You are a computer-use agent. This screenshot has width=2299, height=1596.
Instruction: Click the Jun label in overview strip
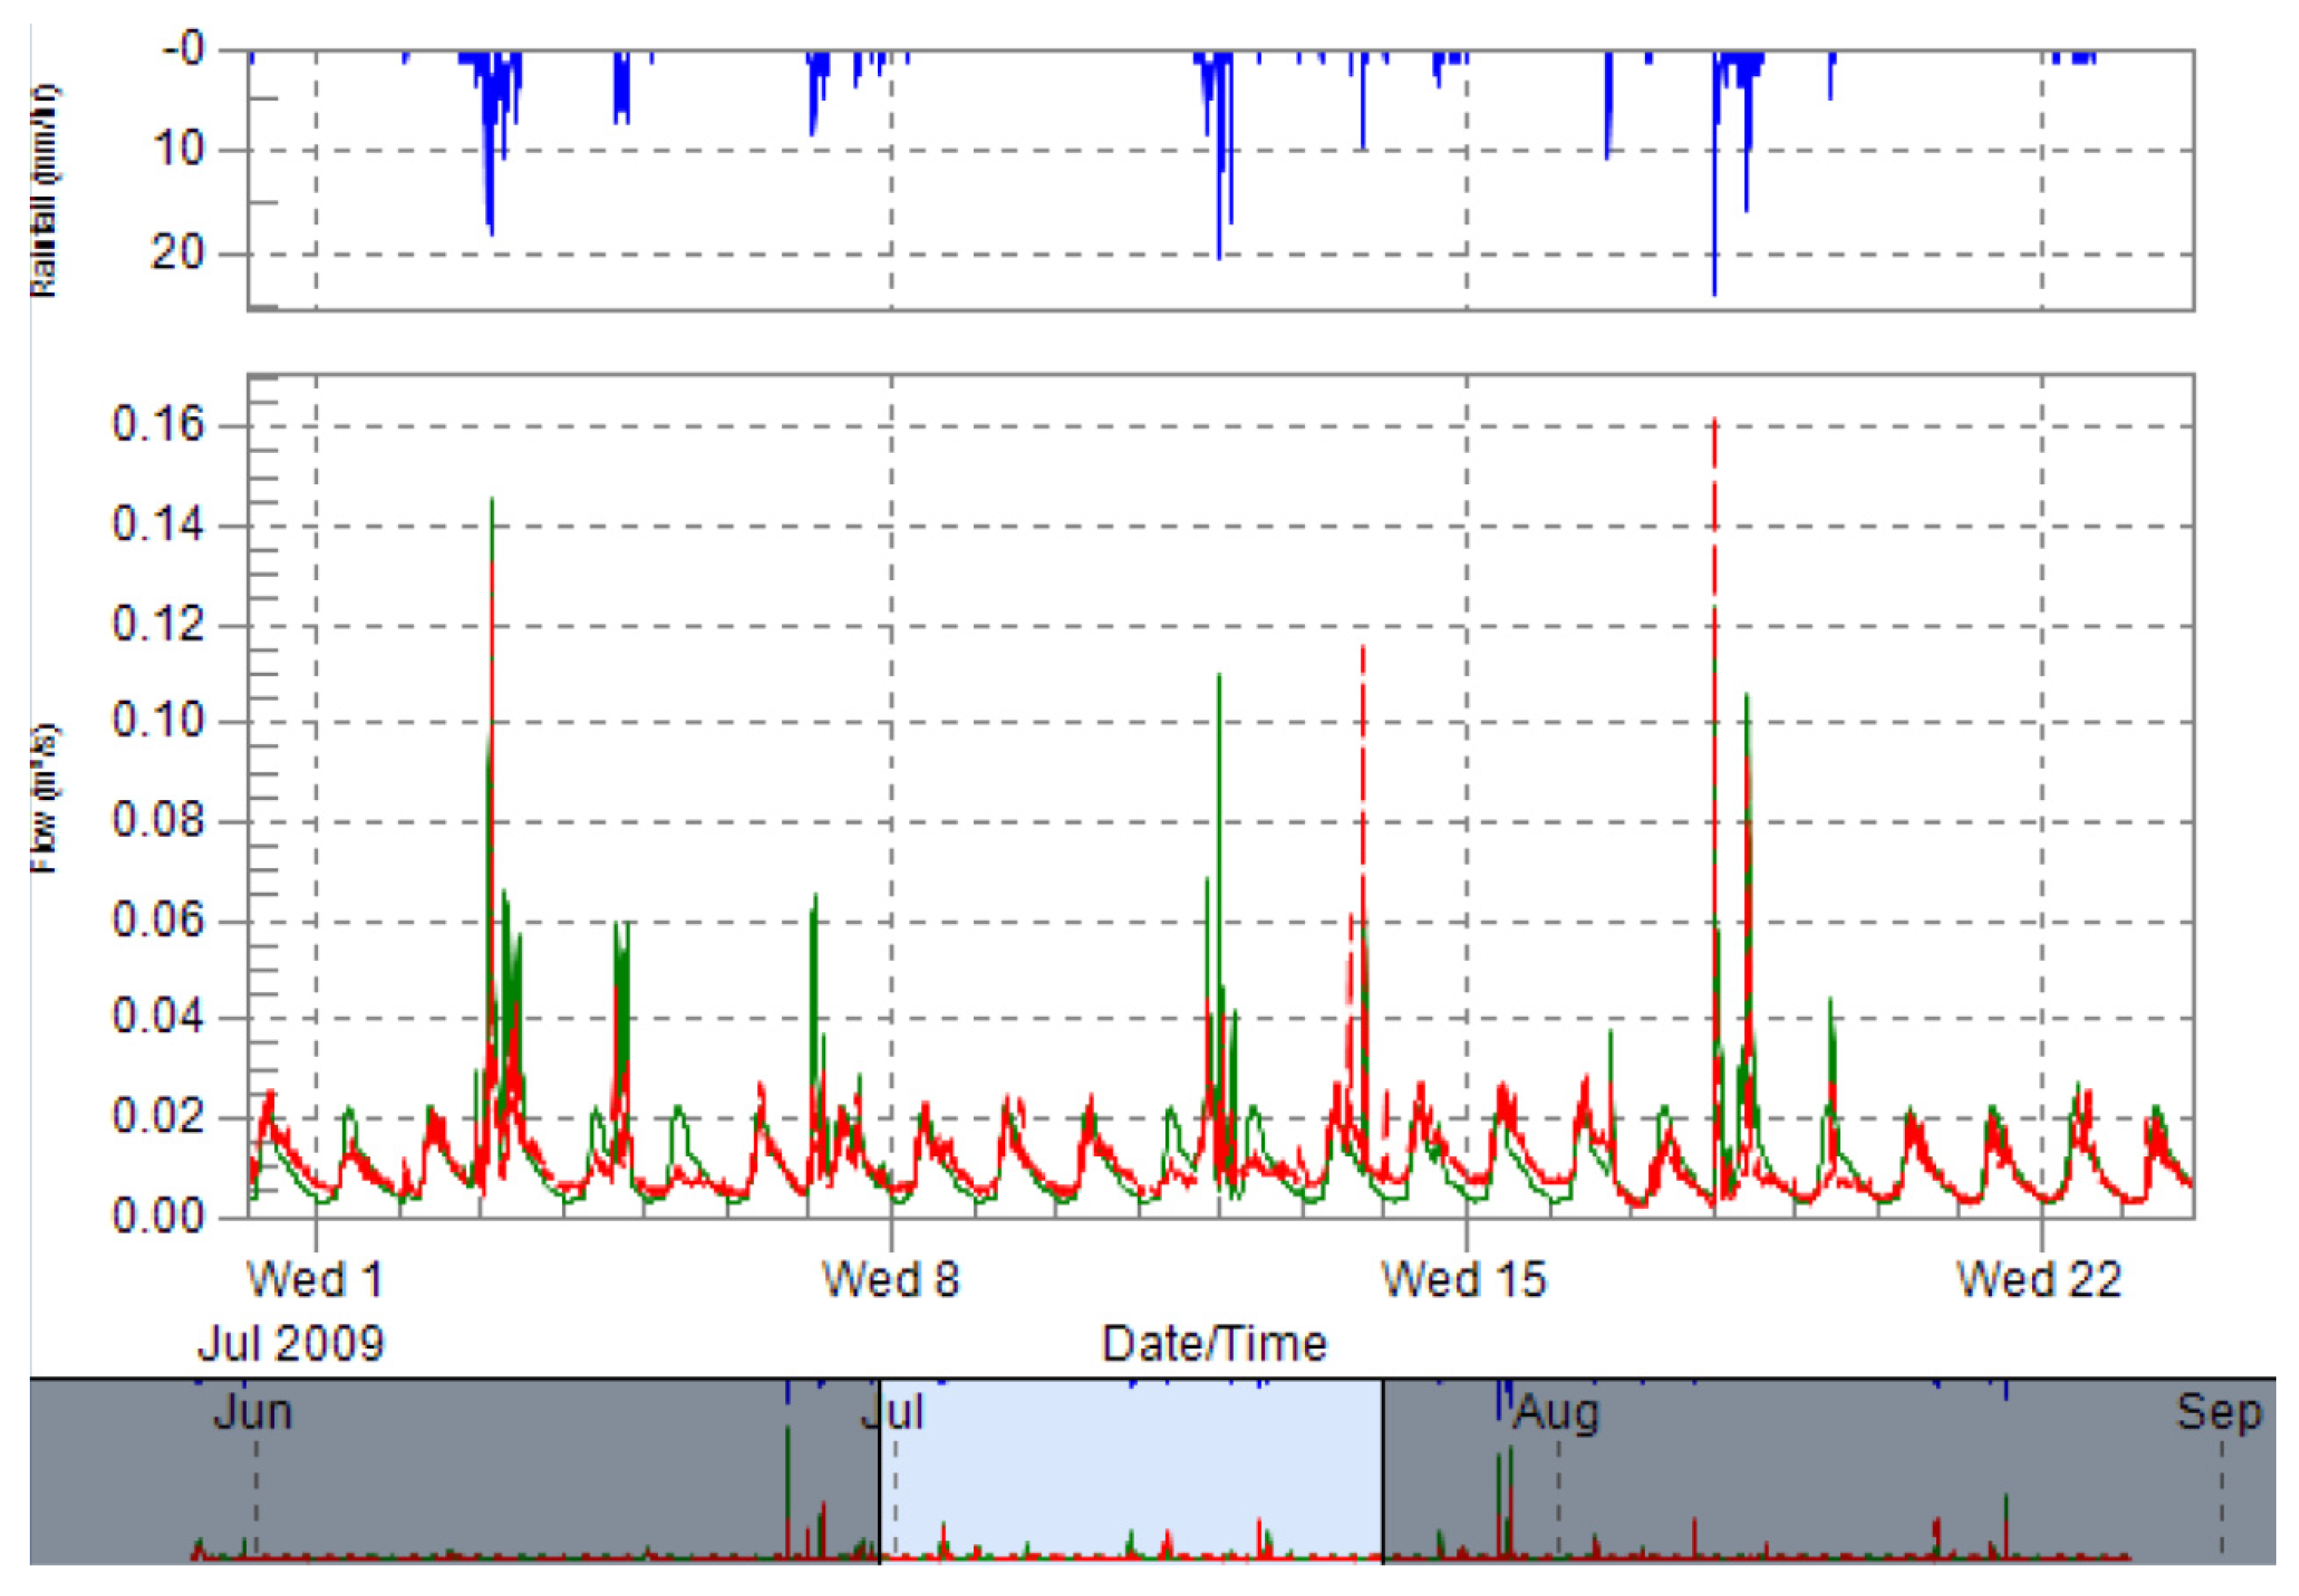(252, 1412)
